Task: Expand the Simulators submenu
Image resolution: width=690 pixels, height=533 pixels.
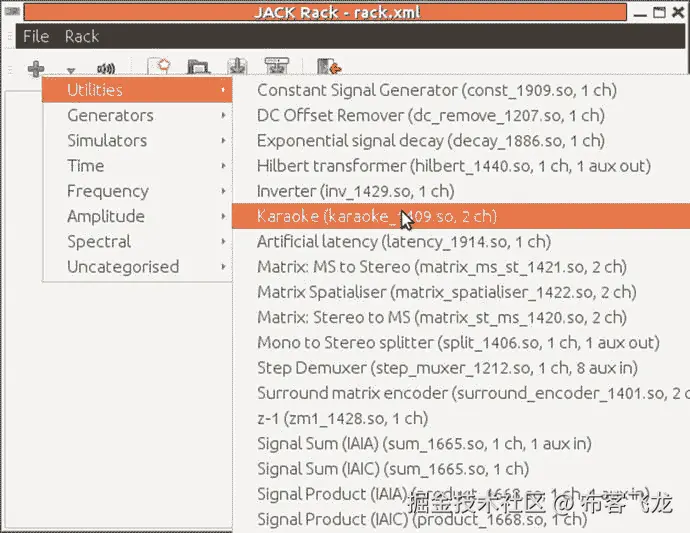Action: click(137, 140)
